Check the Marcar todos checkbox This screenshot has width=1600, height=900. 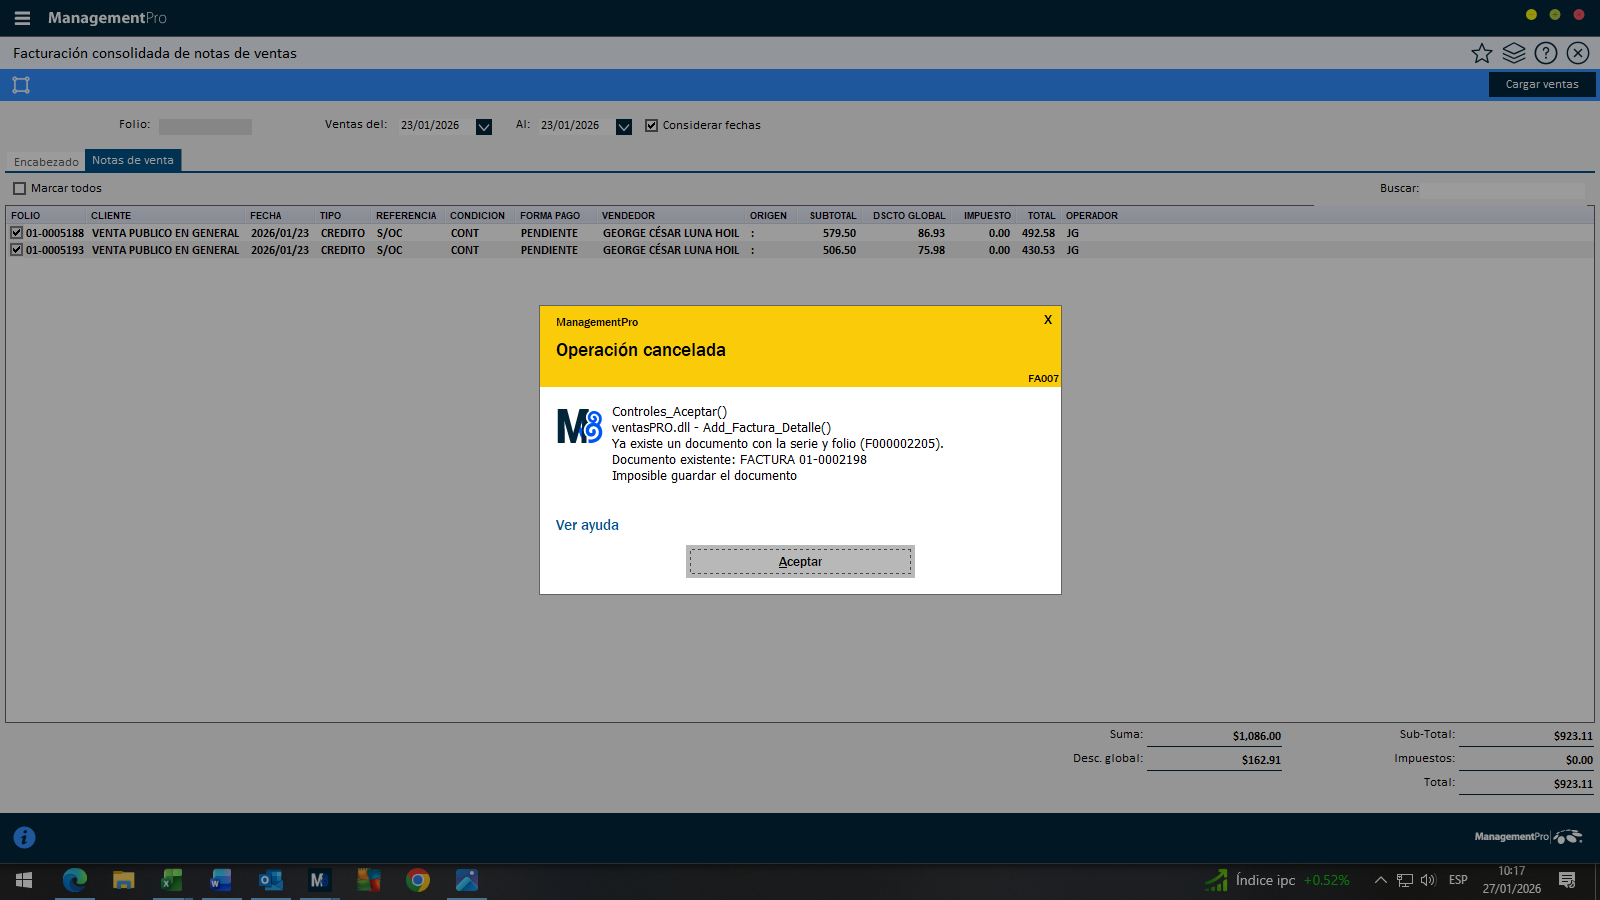tap(19, 189)
